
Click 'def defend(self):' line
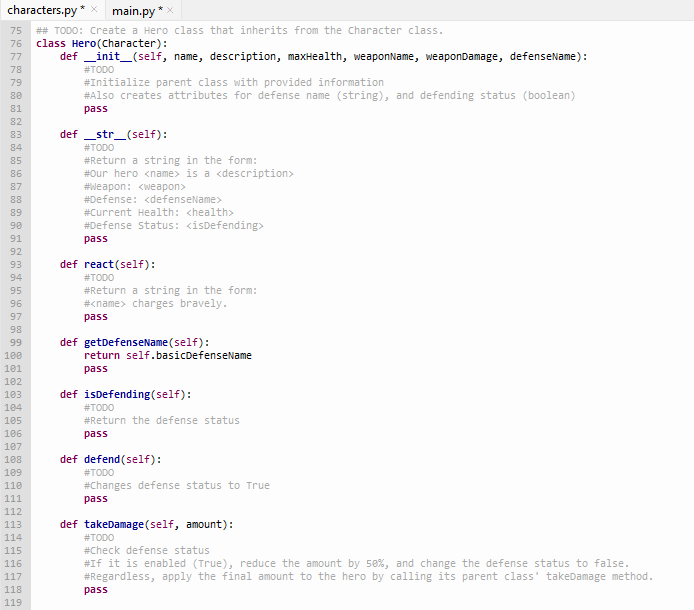[111, 459]
